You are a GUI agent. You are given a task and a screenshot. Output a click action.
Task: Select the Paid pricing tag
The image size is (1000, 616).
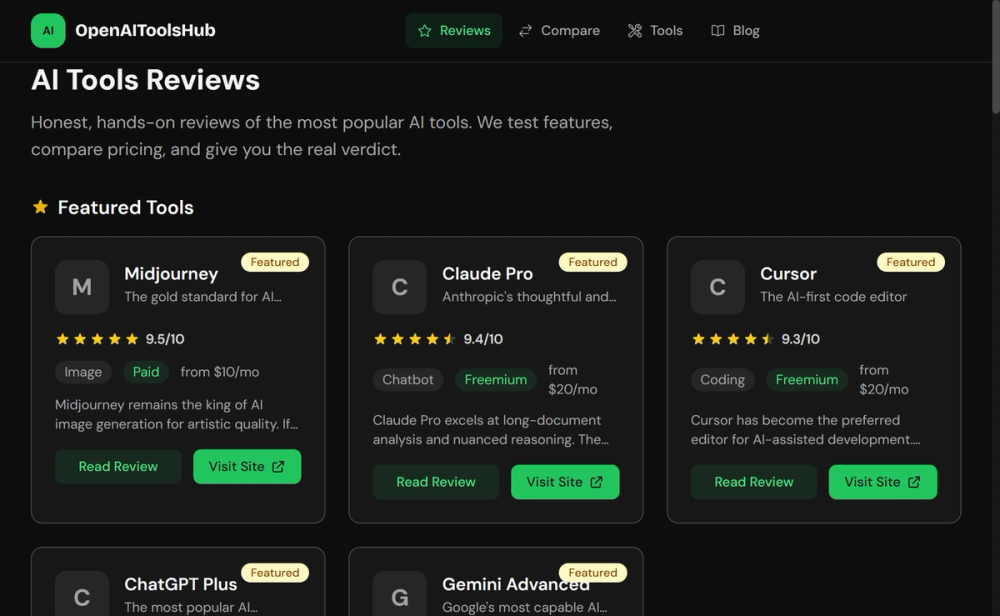click(146, 372)
